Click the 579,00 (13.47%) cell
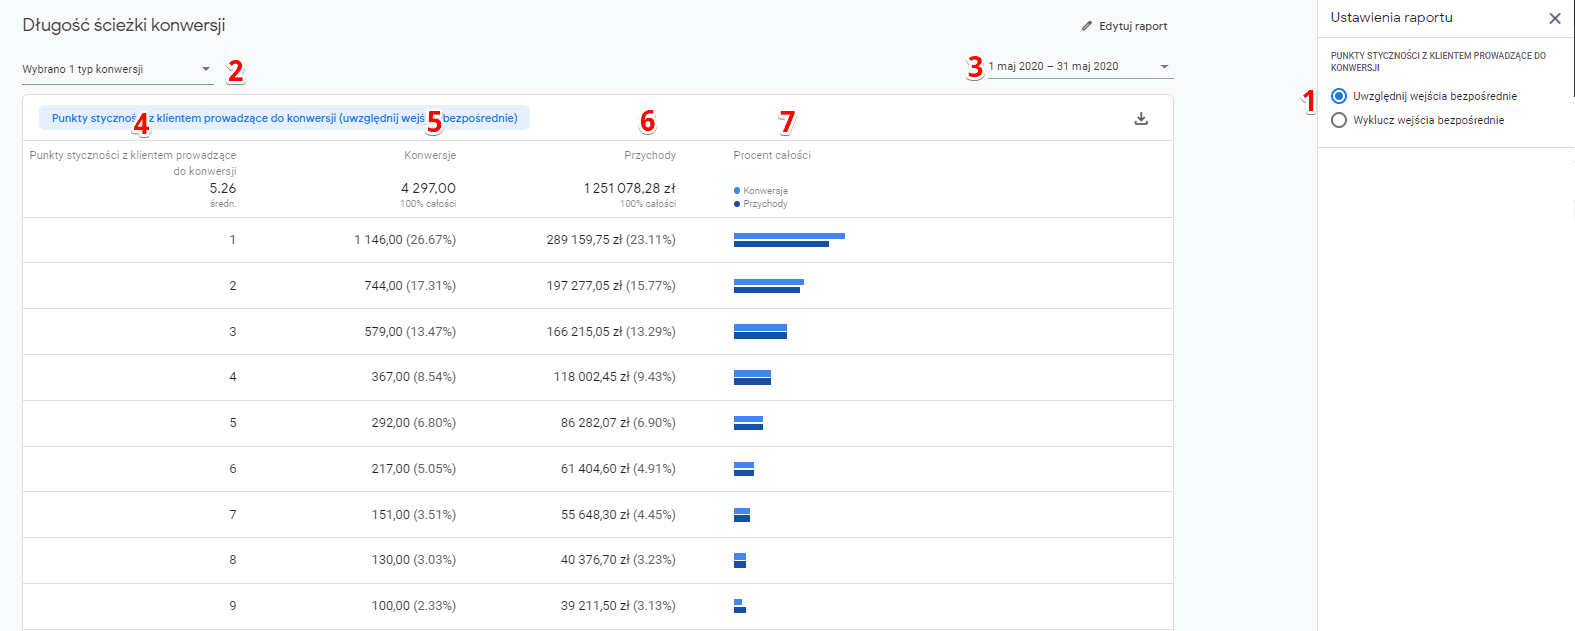Image resolution: width=1575 pixels, height=631 pixels. coord(410,332)
